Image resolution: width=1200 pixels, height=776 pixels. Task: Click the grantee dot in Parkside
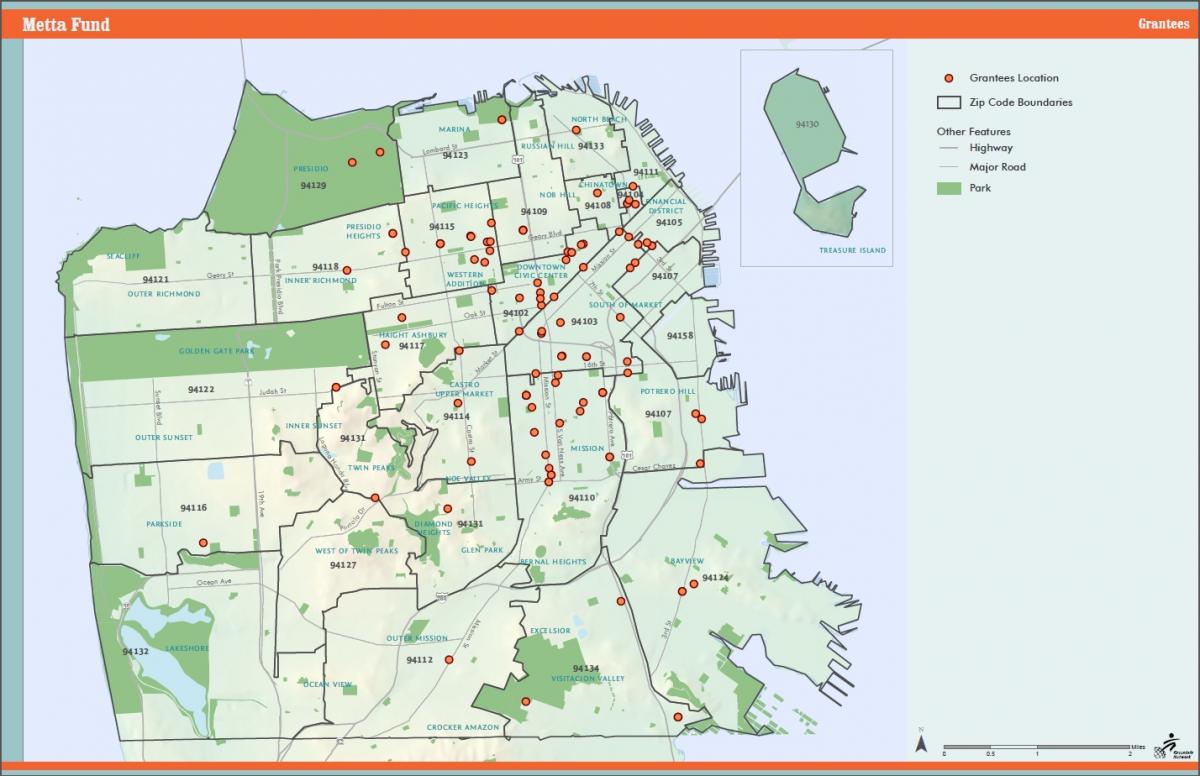tap(203, 543)
